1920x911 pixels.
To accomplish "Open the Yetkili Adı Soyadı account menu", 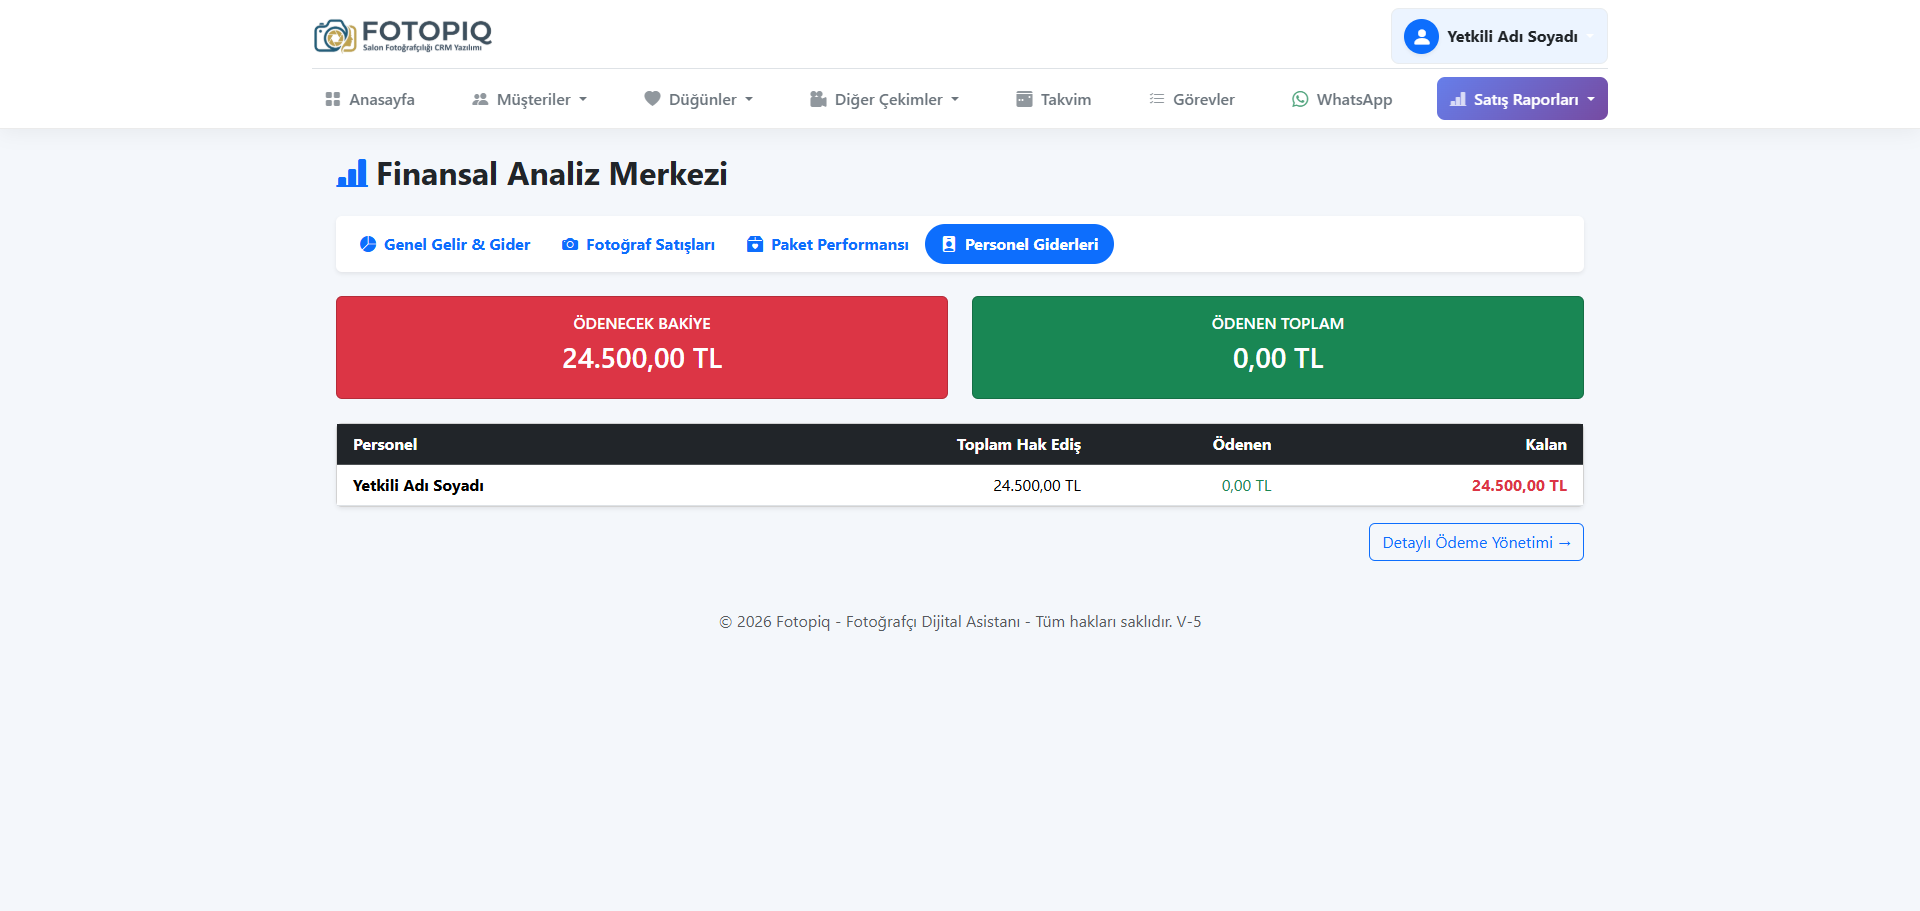I will 1500,37.
